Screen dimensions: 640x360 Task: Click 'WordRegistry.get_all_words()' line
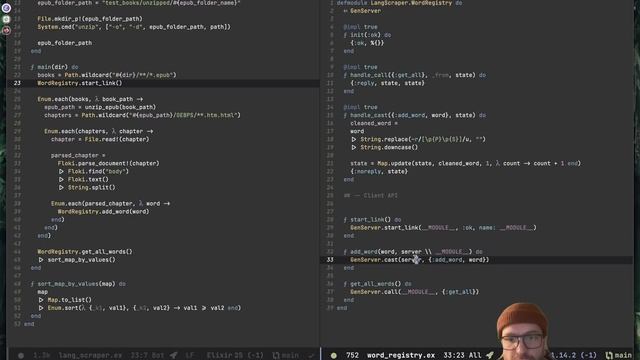tap(84, 251)
